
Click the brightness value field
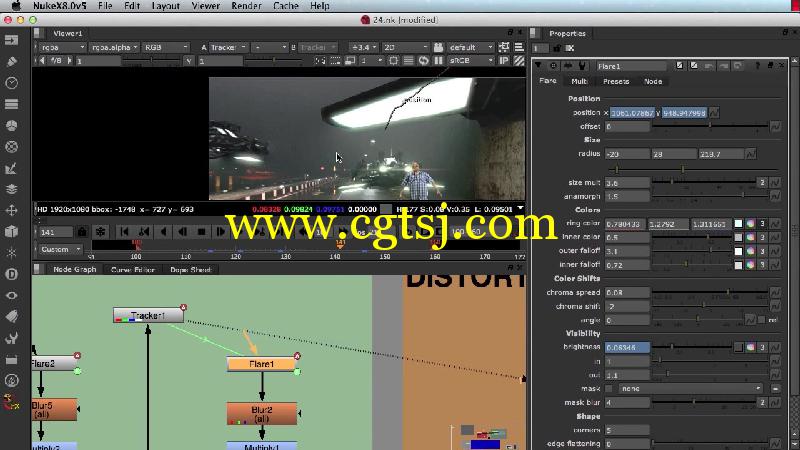click(x=627, y=347)
